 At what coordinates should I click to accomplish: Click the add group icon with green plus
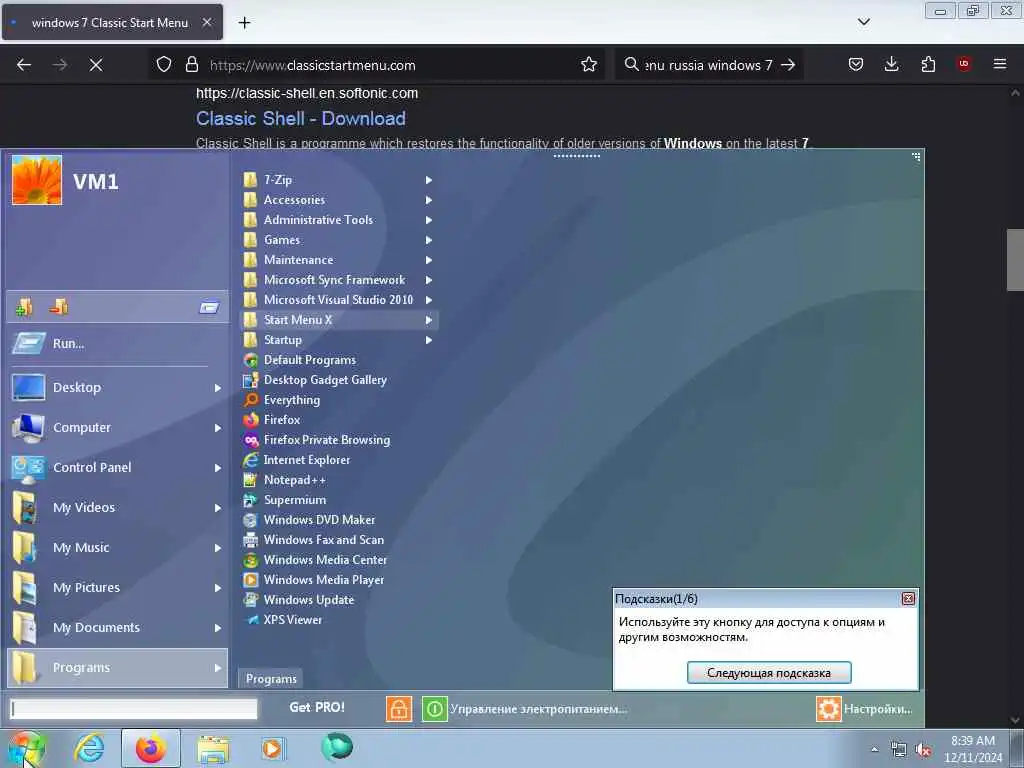24,306
